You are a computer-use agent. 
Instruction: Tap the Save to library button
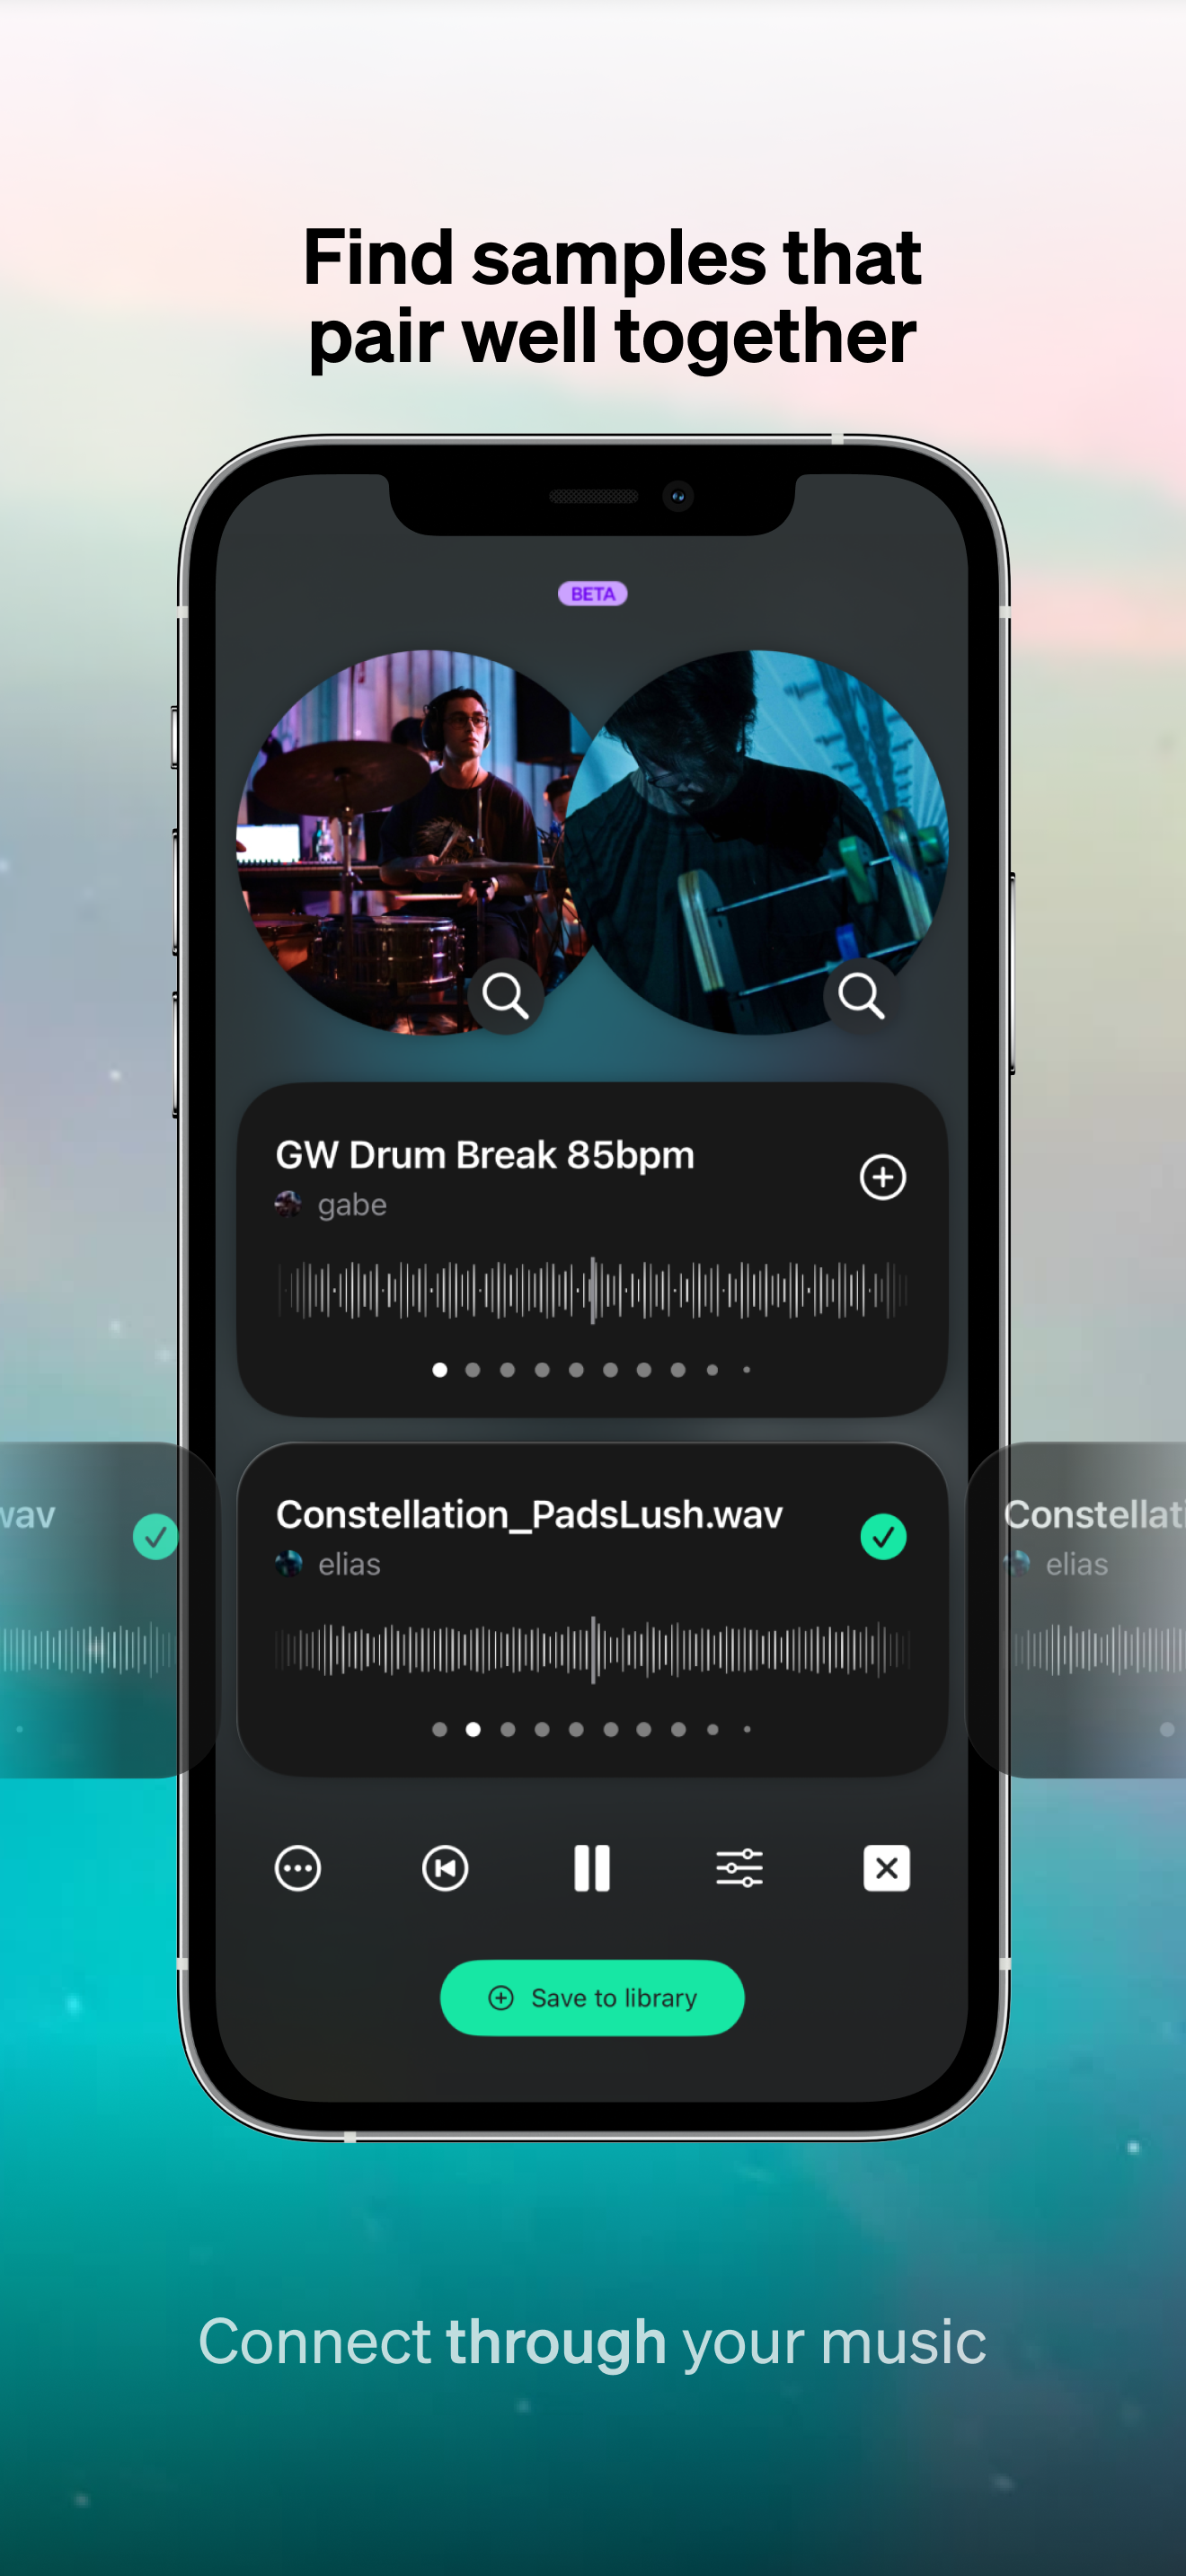point(592,1997)
